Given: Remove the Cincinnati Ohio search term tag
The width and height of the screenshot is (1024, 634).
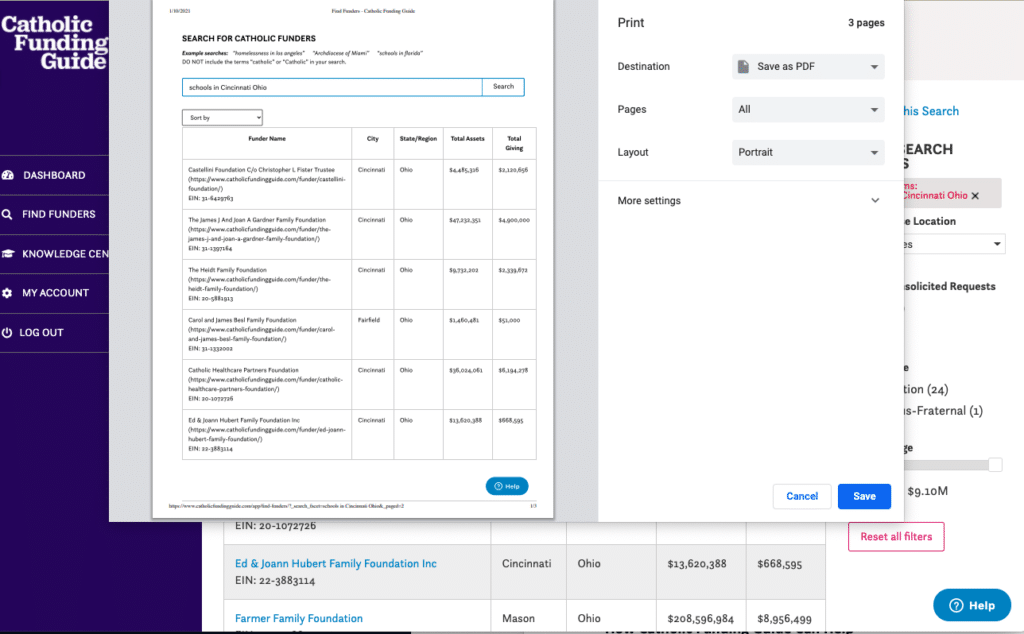Looking at the screenshot, I should pos(975,196).
